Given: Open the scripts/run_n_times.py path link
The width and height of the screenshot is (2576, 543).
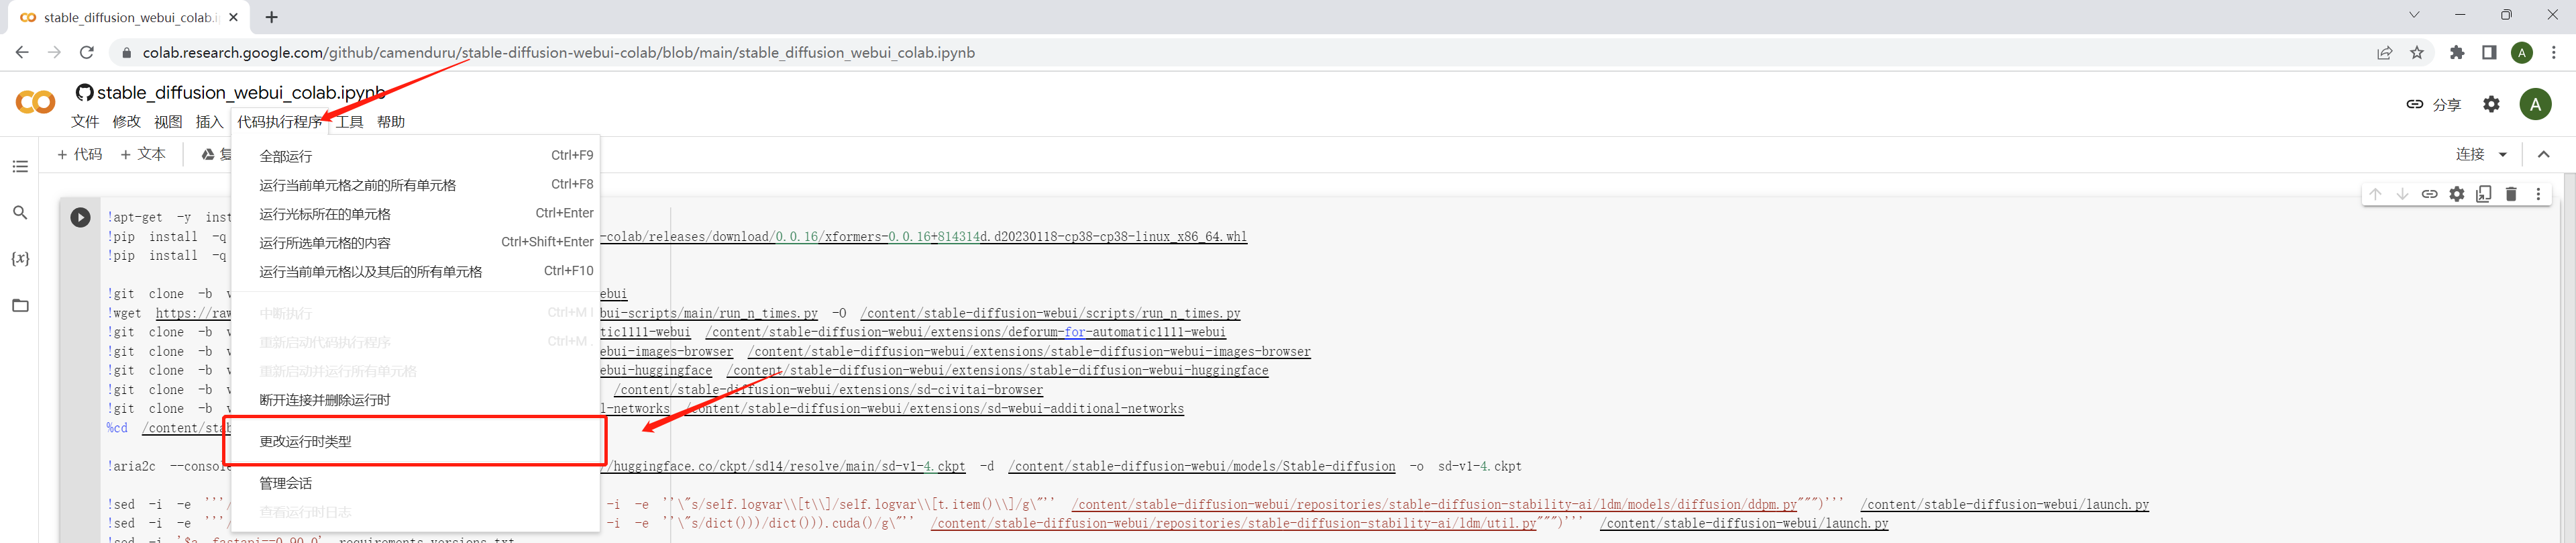Looking at the screenshot, I should pyautogui.click(x=1050, y=313).
